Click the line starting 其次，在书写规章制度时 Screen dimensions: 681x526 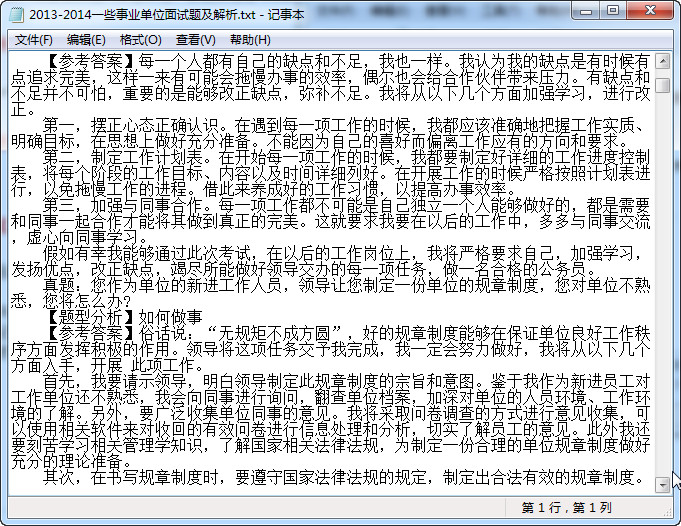point(342,478)
